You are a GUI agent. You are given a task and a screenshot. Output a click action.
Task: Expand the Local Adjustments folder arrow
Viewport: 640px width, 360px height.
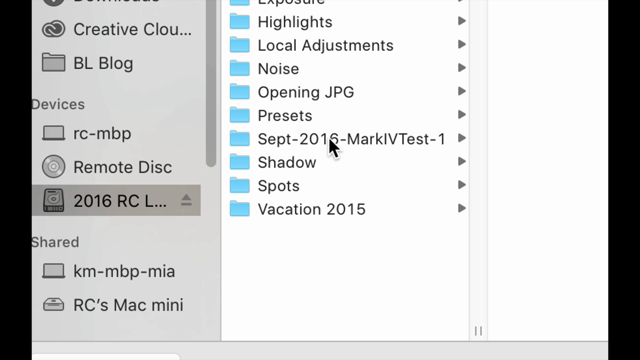462,44
